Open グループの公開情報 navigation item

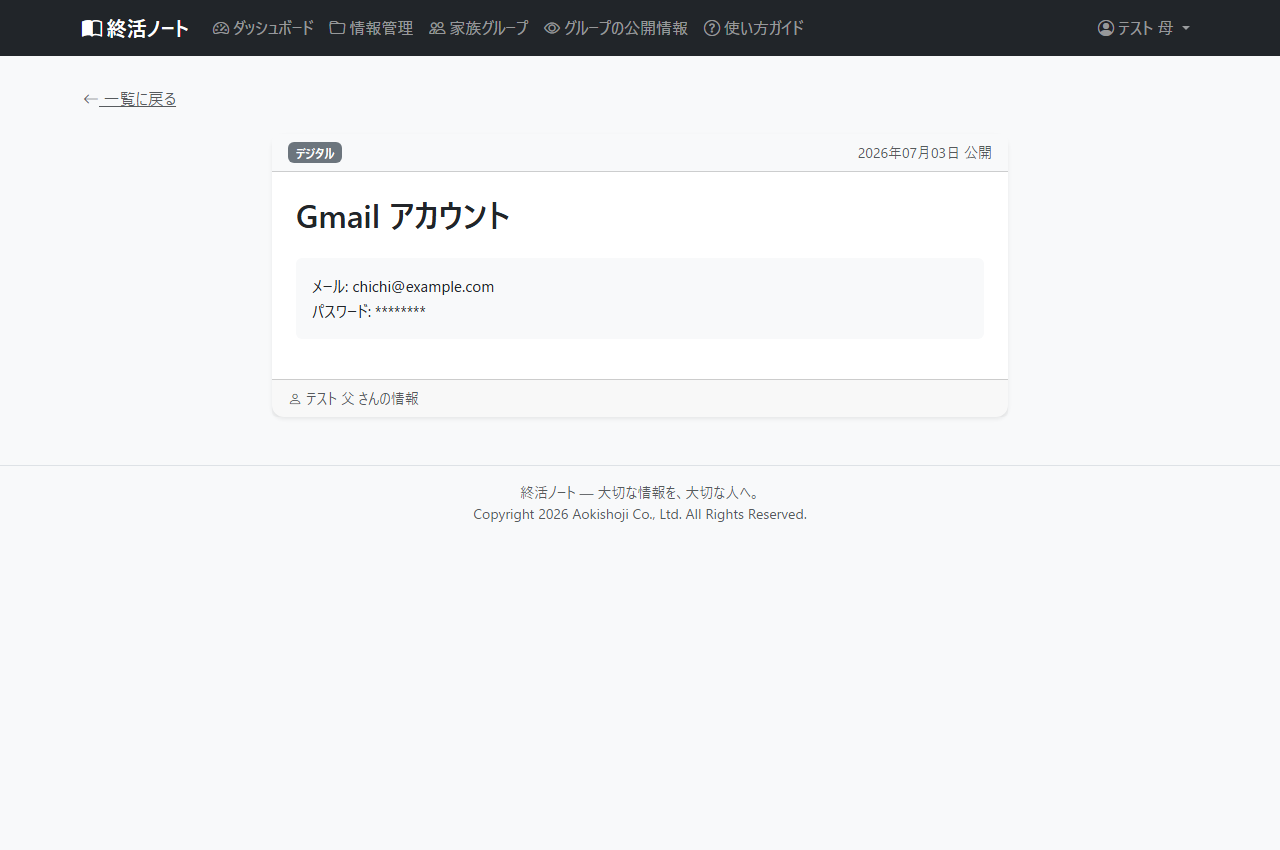tap(616, 28)
